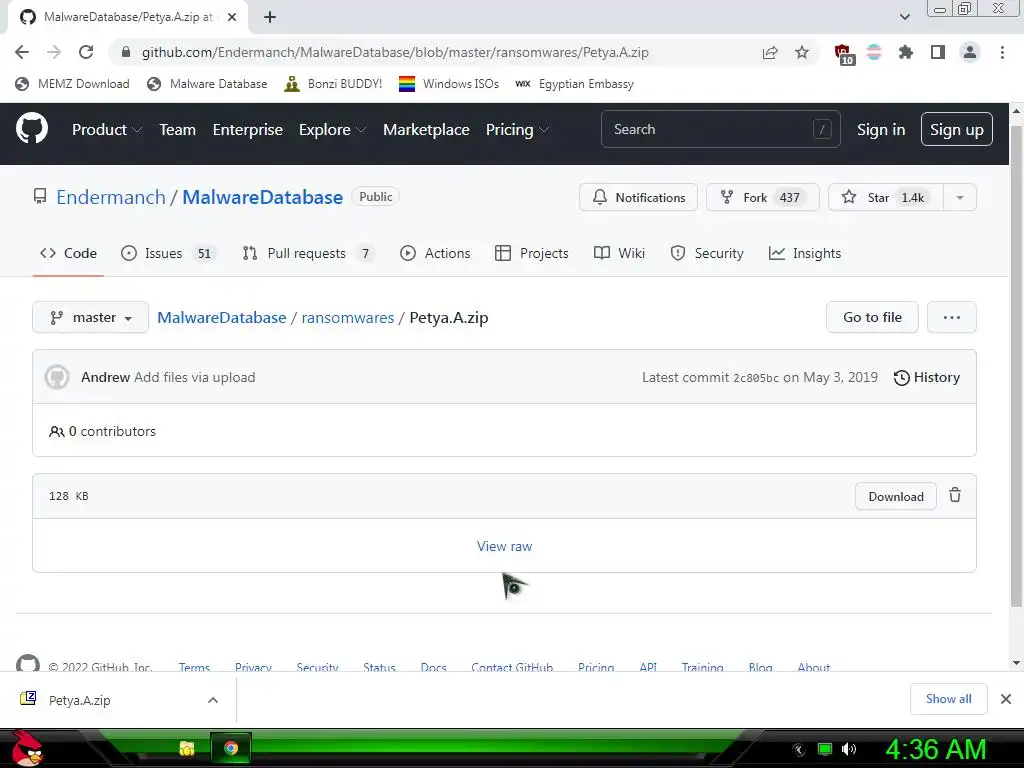Click Go to file button

[x=872, y=317]
